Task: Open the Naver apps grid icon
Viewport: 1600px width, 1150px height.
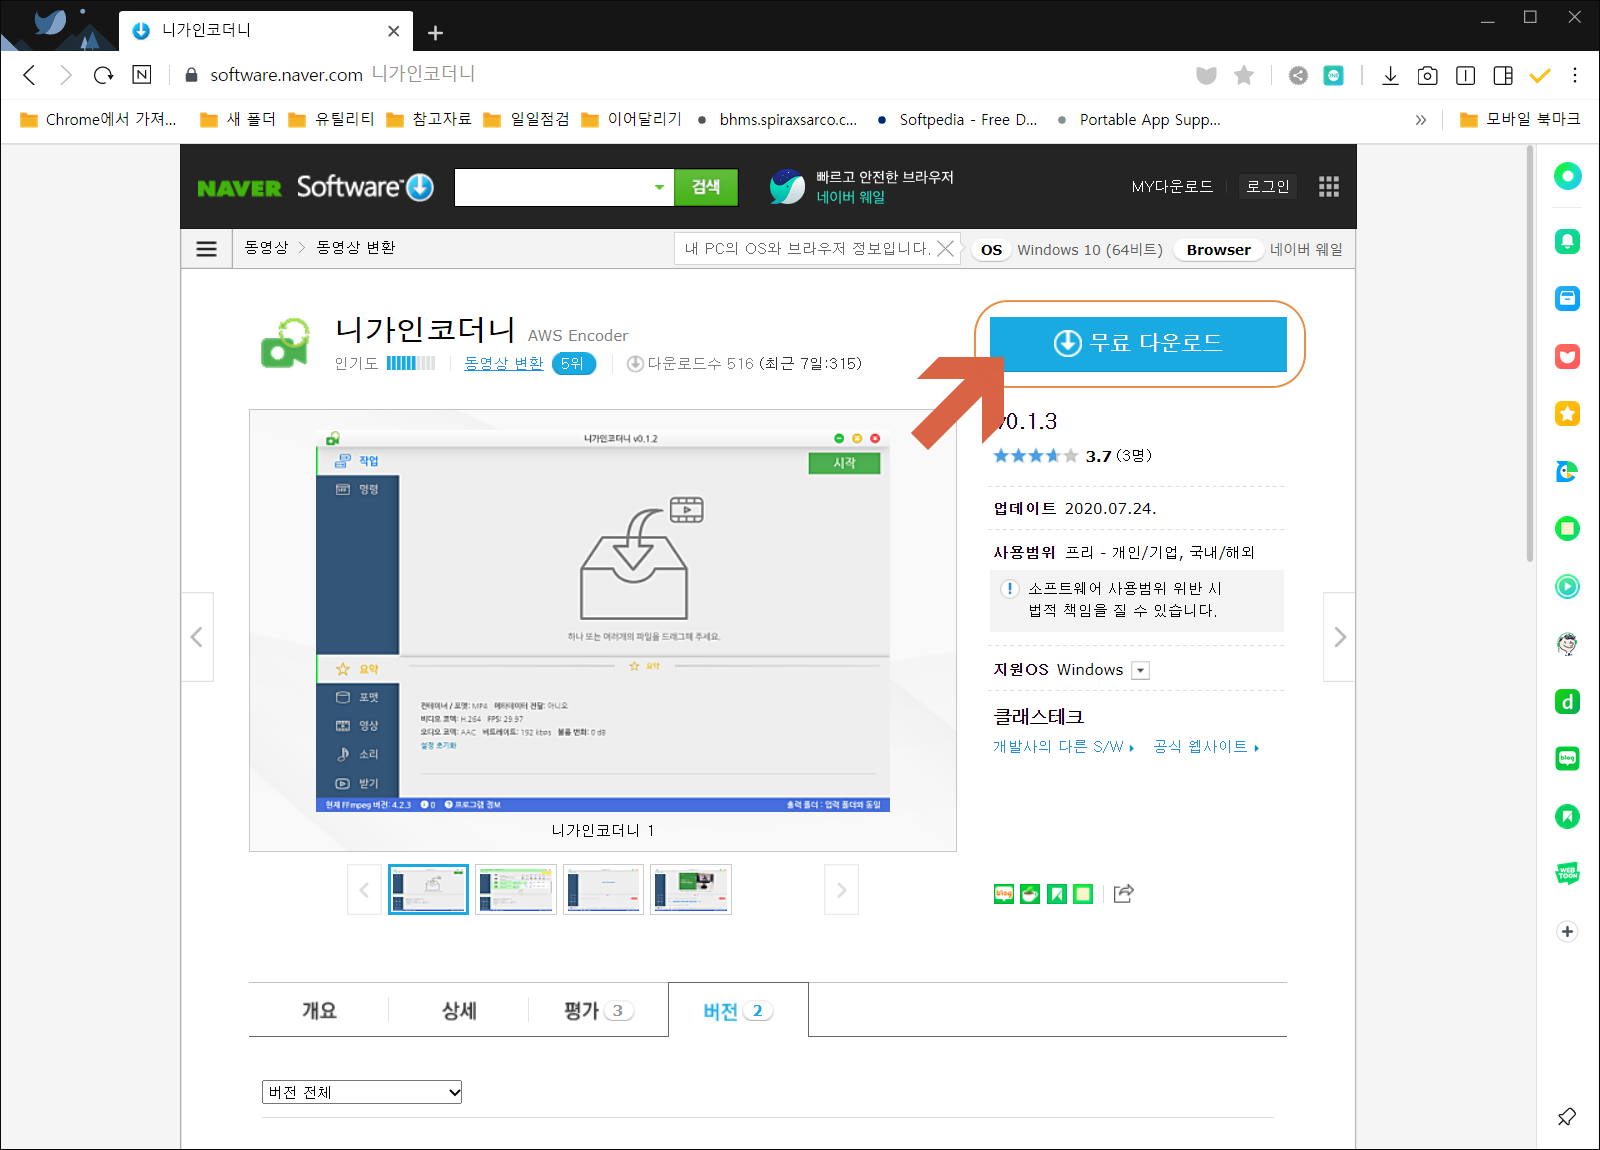Action: tap(1329, 187)
